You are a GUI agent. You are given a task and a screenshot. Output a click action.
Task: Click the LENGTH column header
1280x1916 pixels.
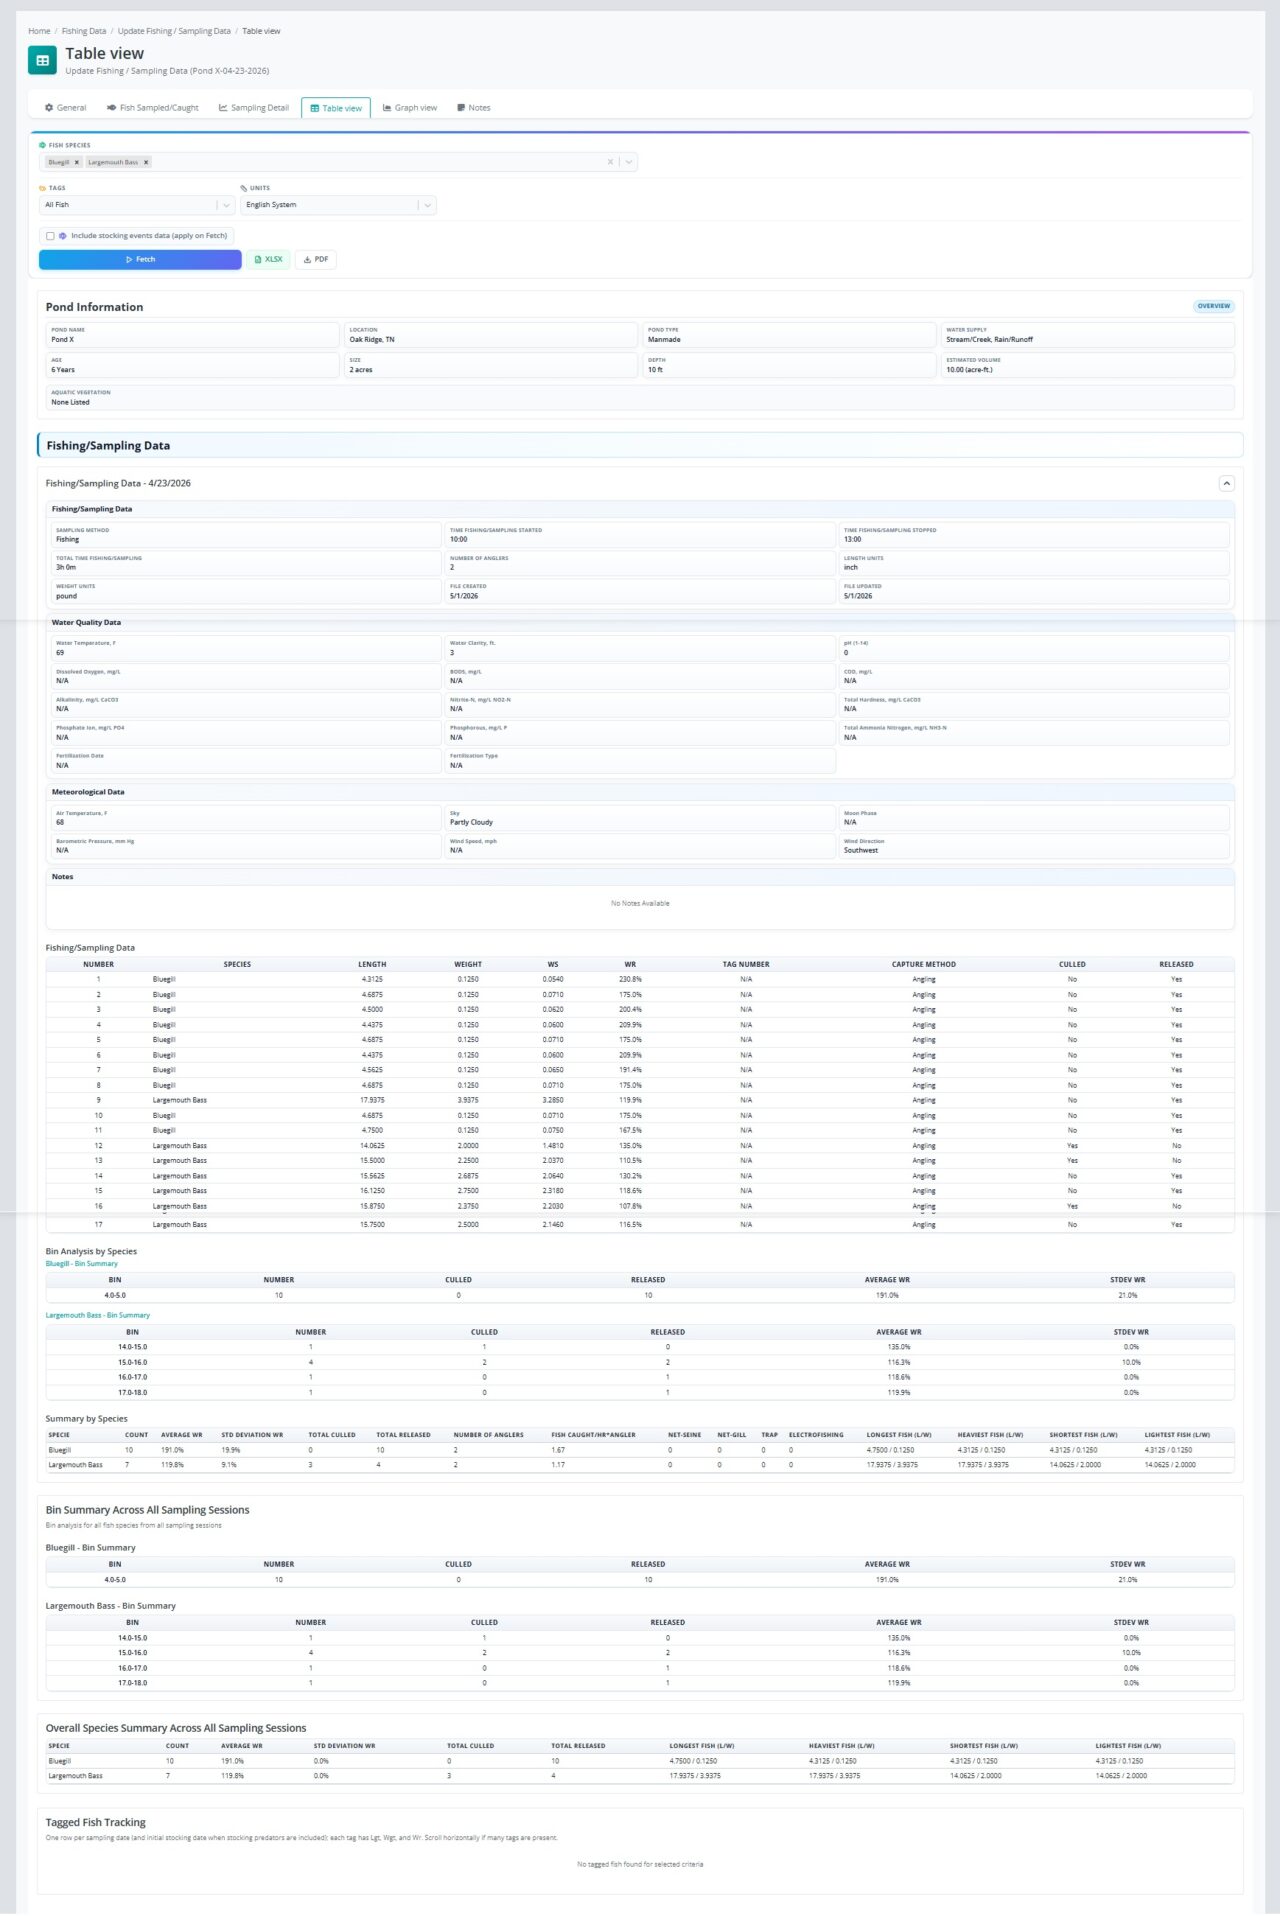tap(372, 965)
